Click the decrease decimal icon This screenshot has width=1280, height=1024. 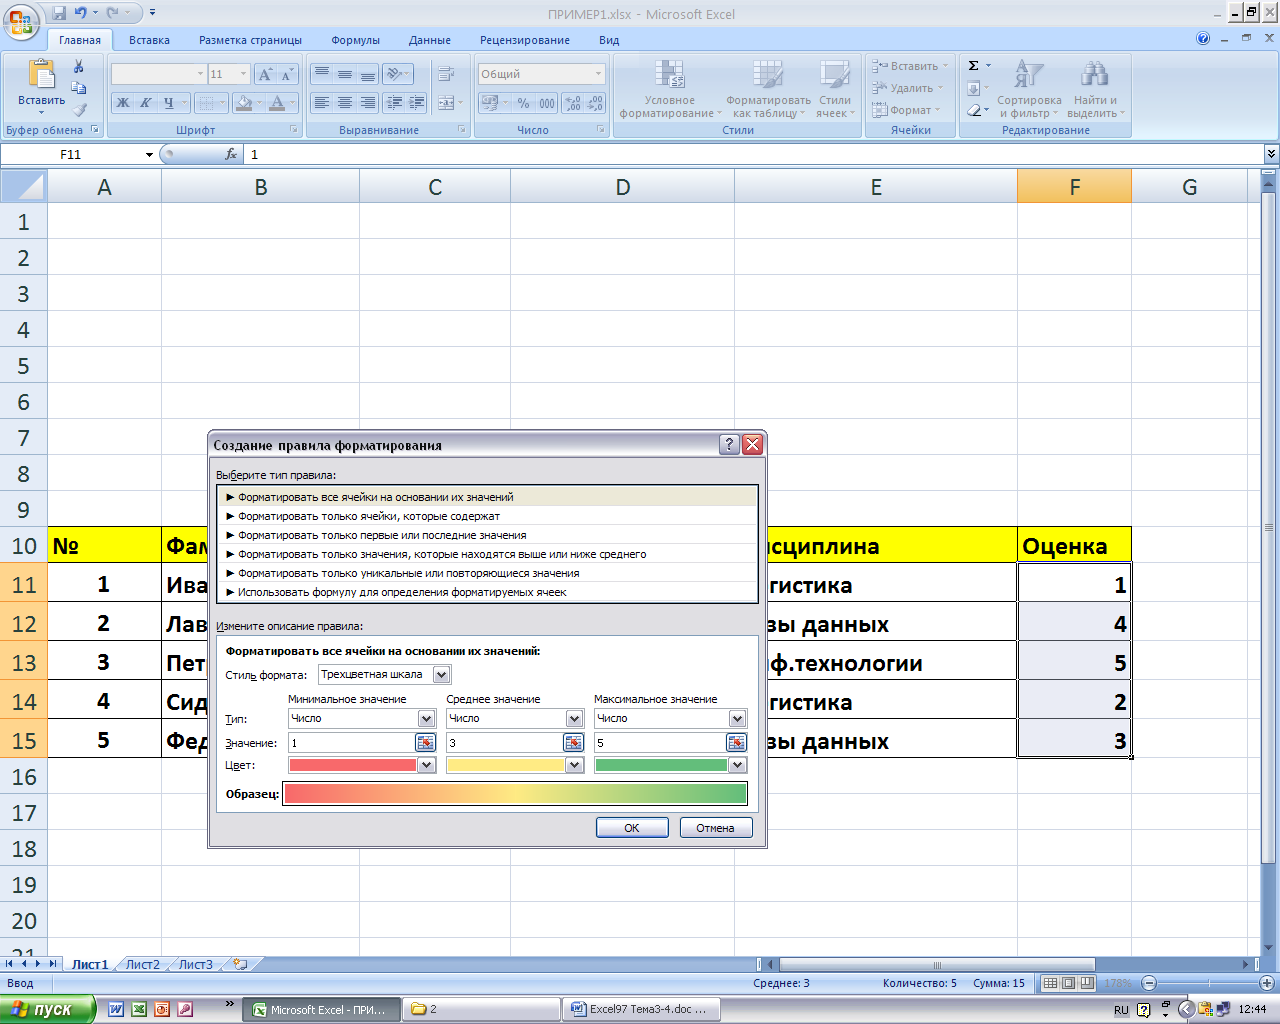click(x=595, y=103)
